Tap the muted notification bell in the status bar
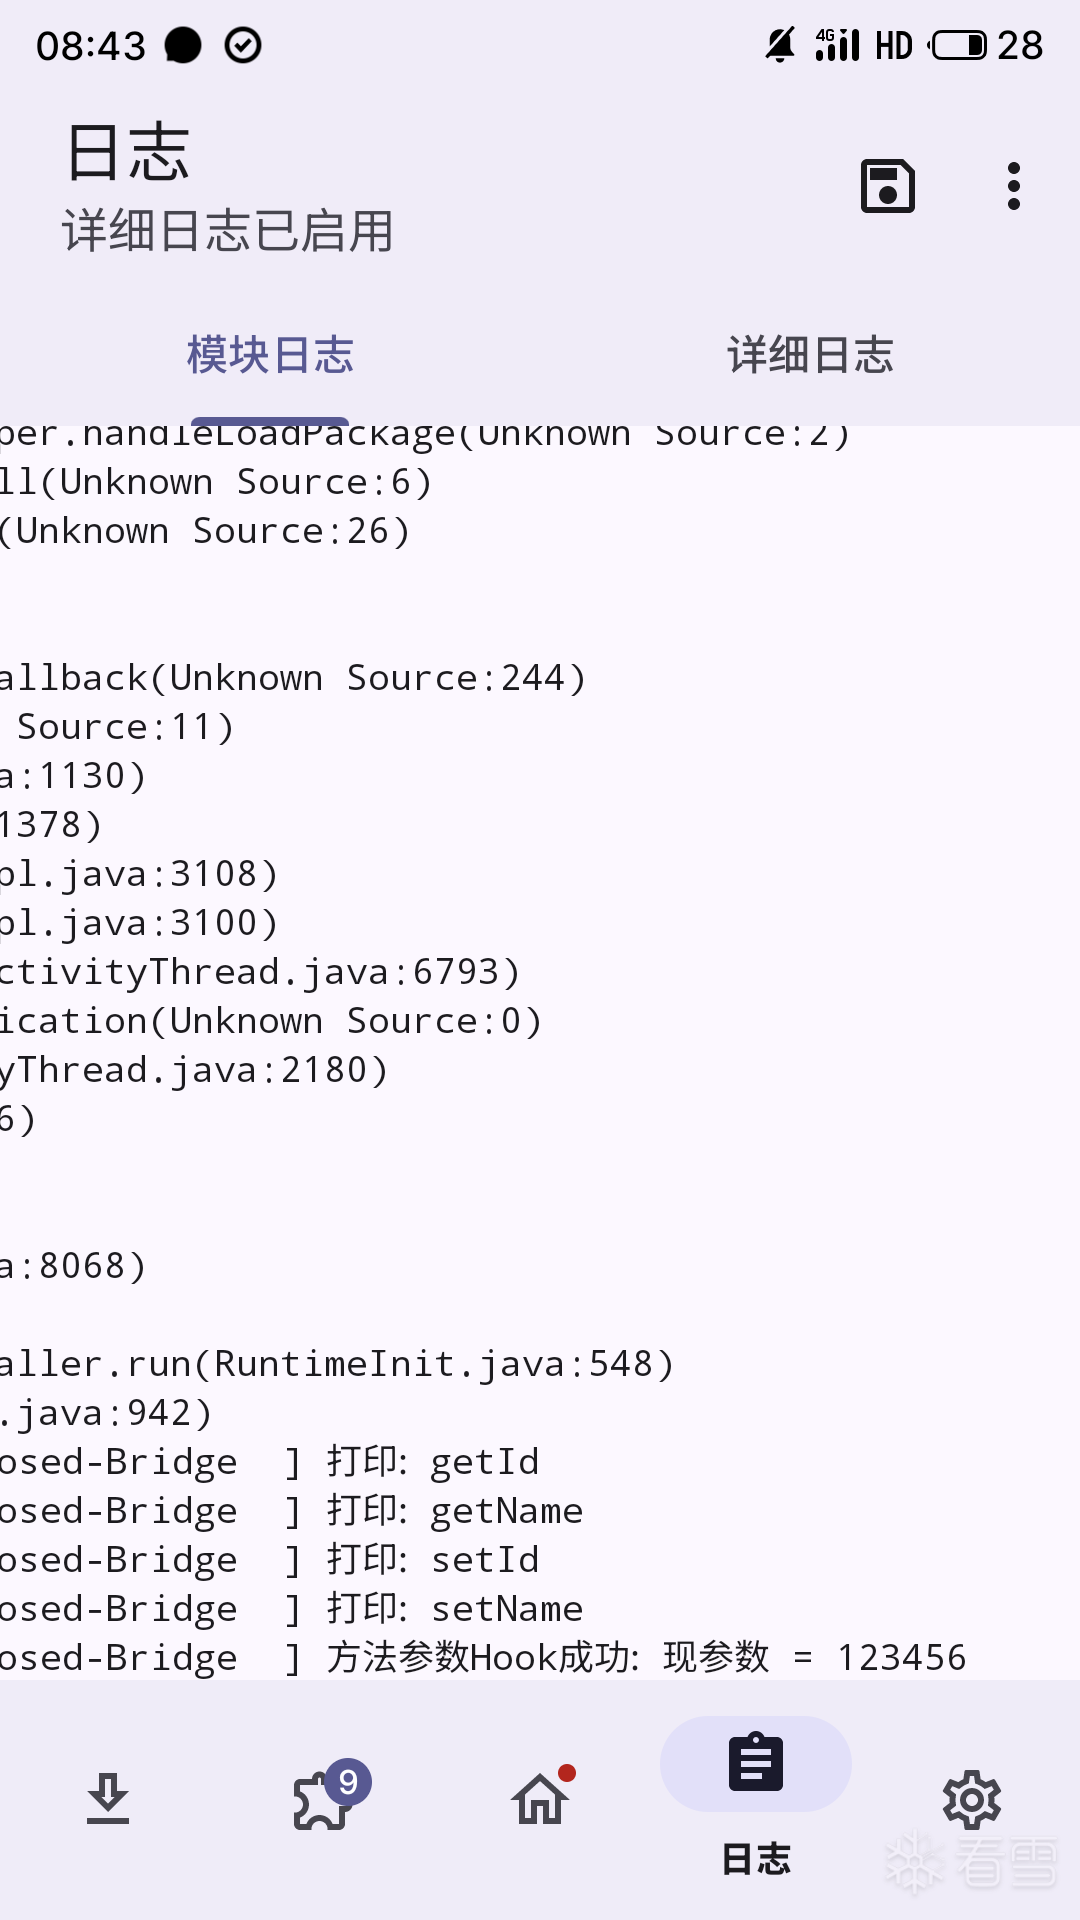Image resolution: width=1080 pixels, height=1920 pixels. click(780, 45)
